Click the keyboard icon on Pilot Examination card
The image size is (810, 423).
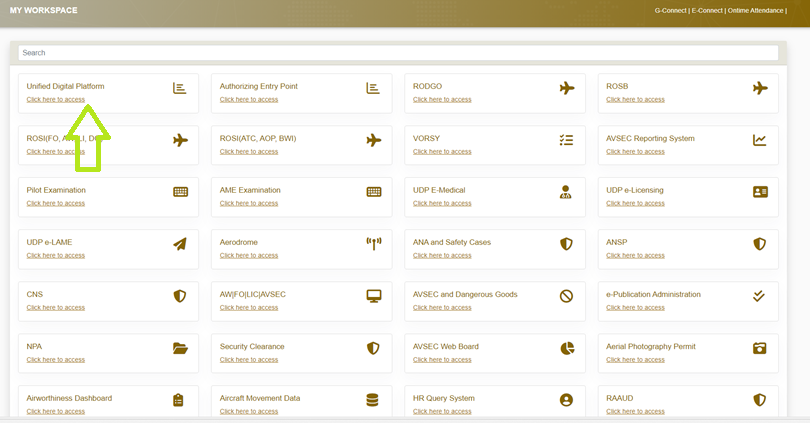180,192
